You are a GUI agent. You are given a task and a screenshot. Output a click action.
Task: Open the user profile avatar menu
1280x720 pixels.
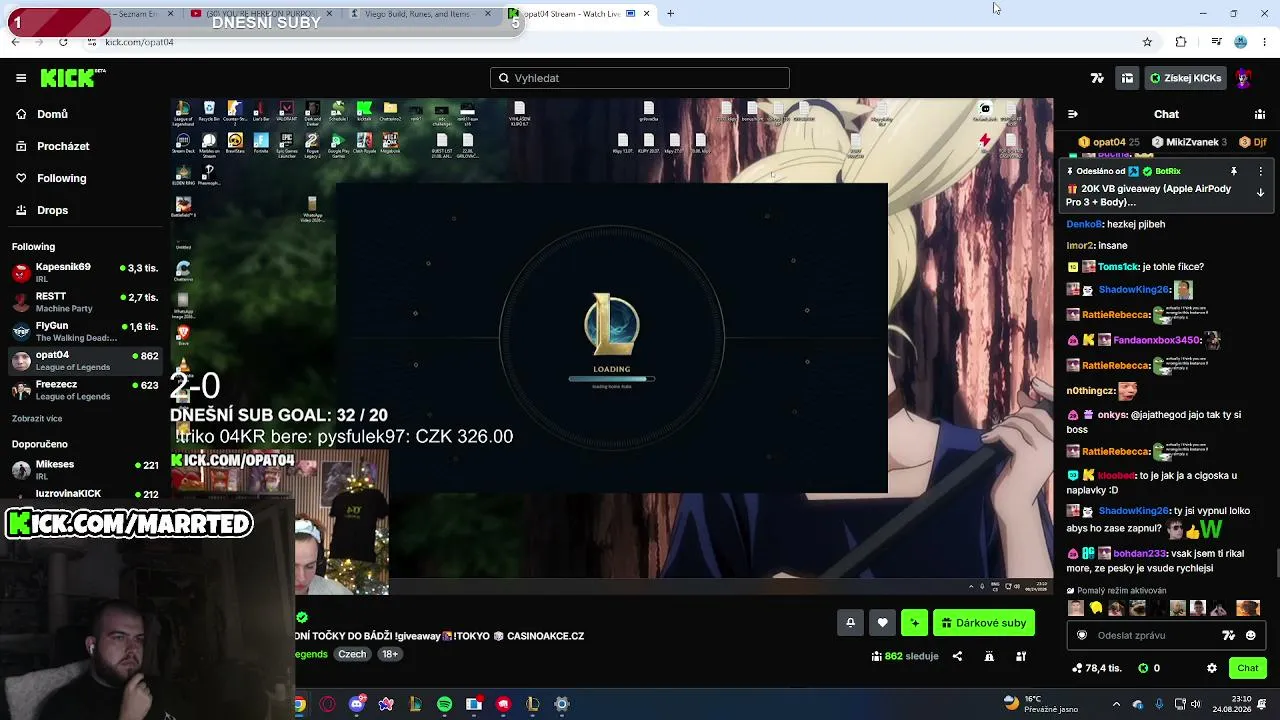pyautogui.click(x=1244, y=78)
